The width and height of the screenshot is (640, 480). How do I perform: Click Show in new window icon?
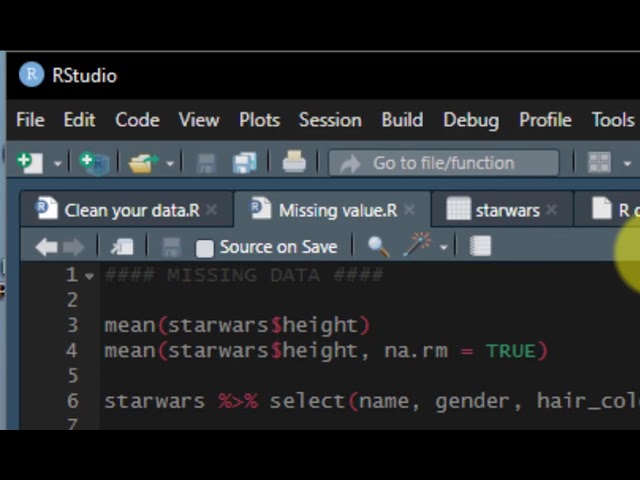[122, 247]
